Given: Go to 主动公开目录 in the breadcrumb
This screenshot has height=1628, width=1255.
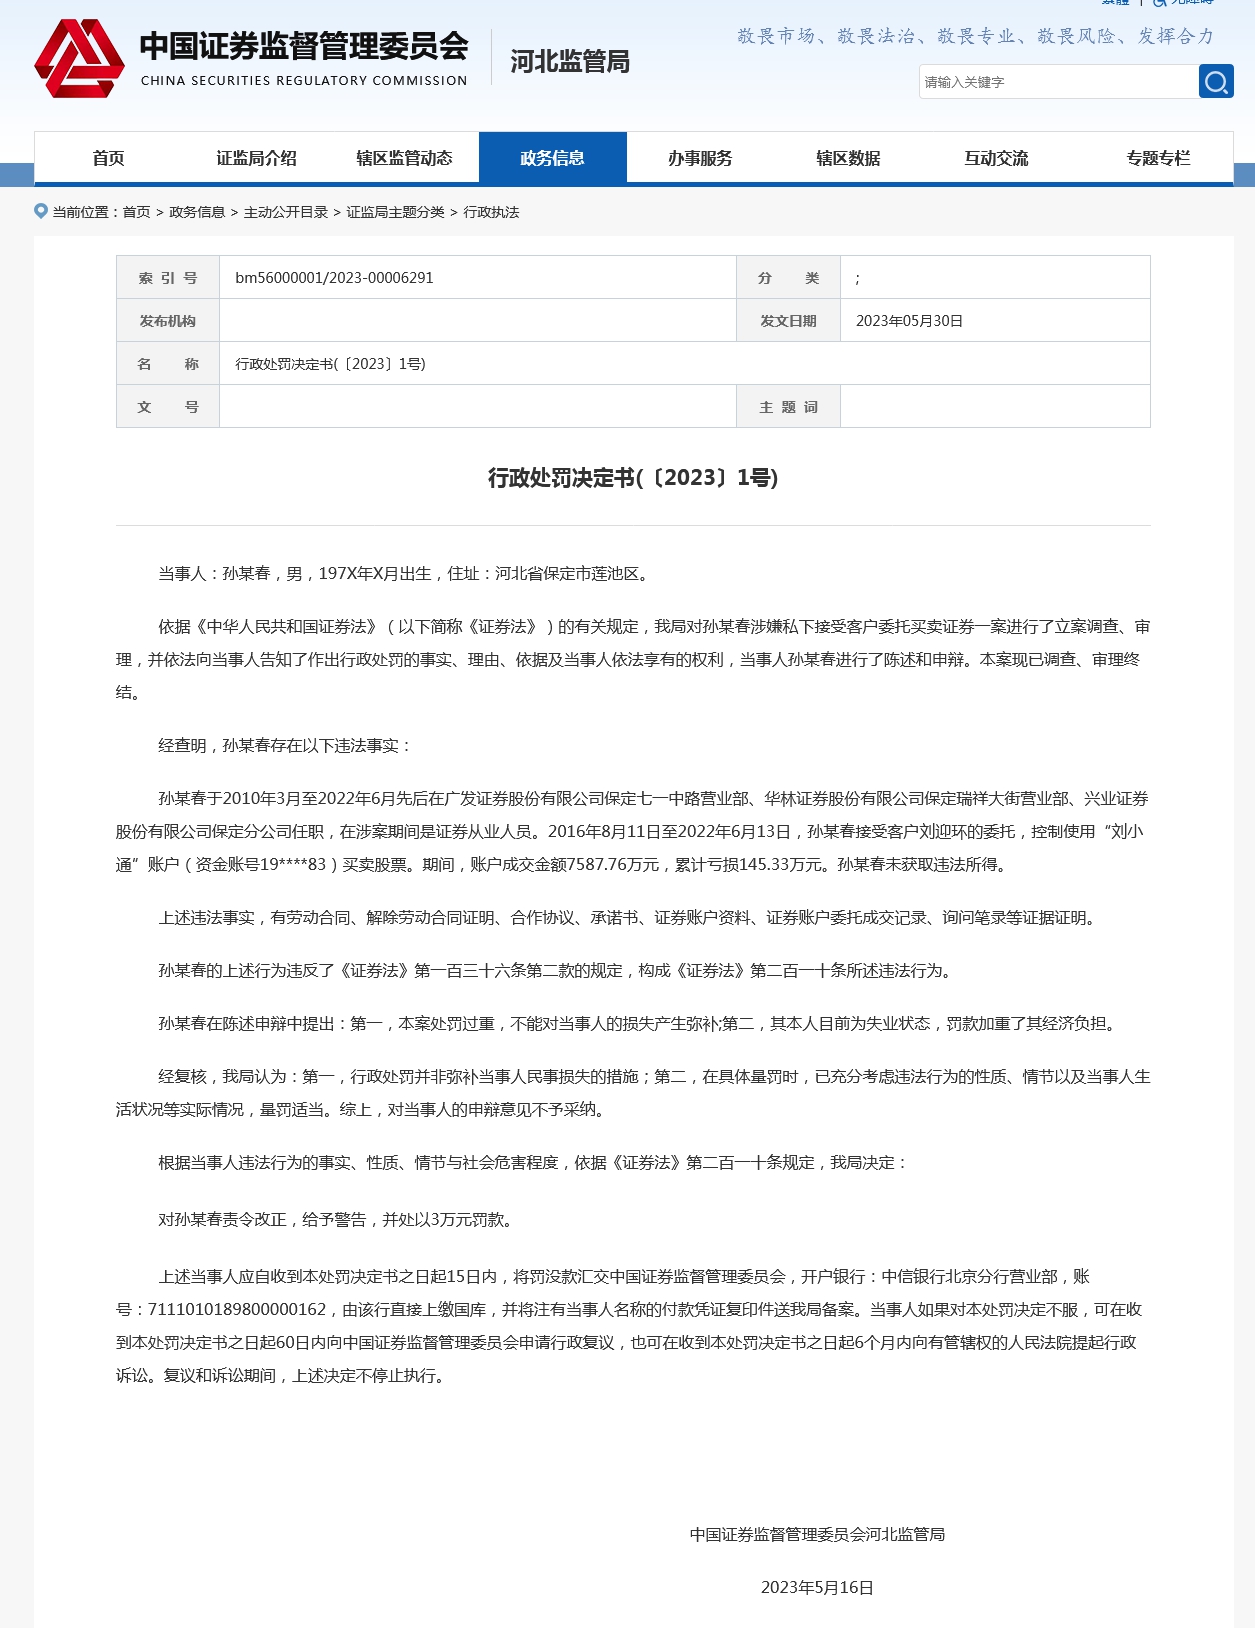Looking at the screenshot, I should (286, 212).
